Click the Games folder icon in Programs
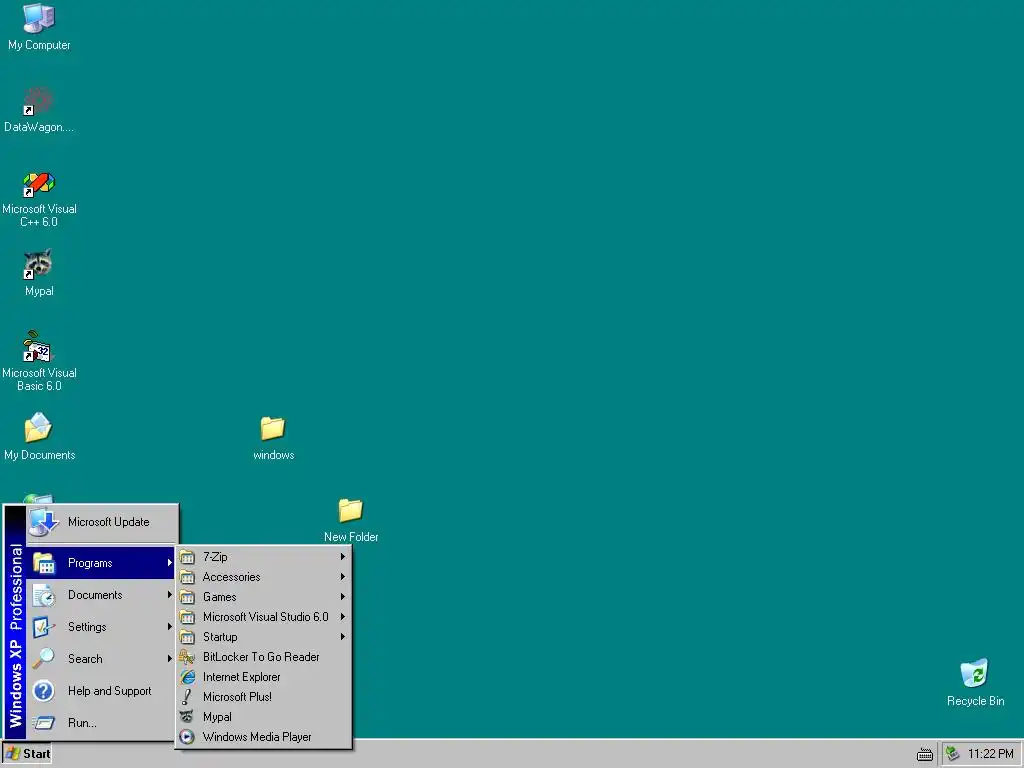Viewport: 1024px width, 768px height. pos(187,597)
